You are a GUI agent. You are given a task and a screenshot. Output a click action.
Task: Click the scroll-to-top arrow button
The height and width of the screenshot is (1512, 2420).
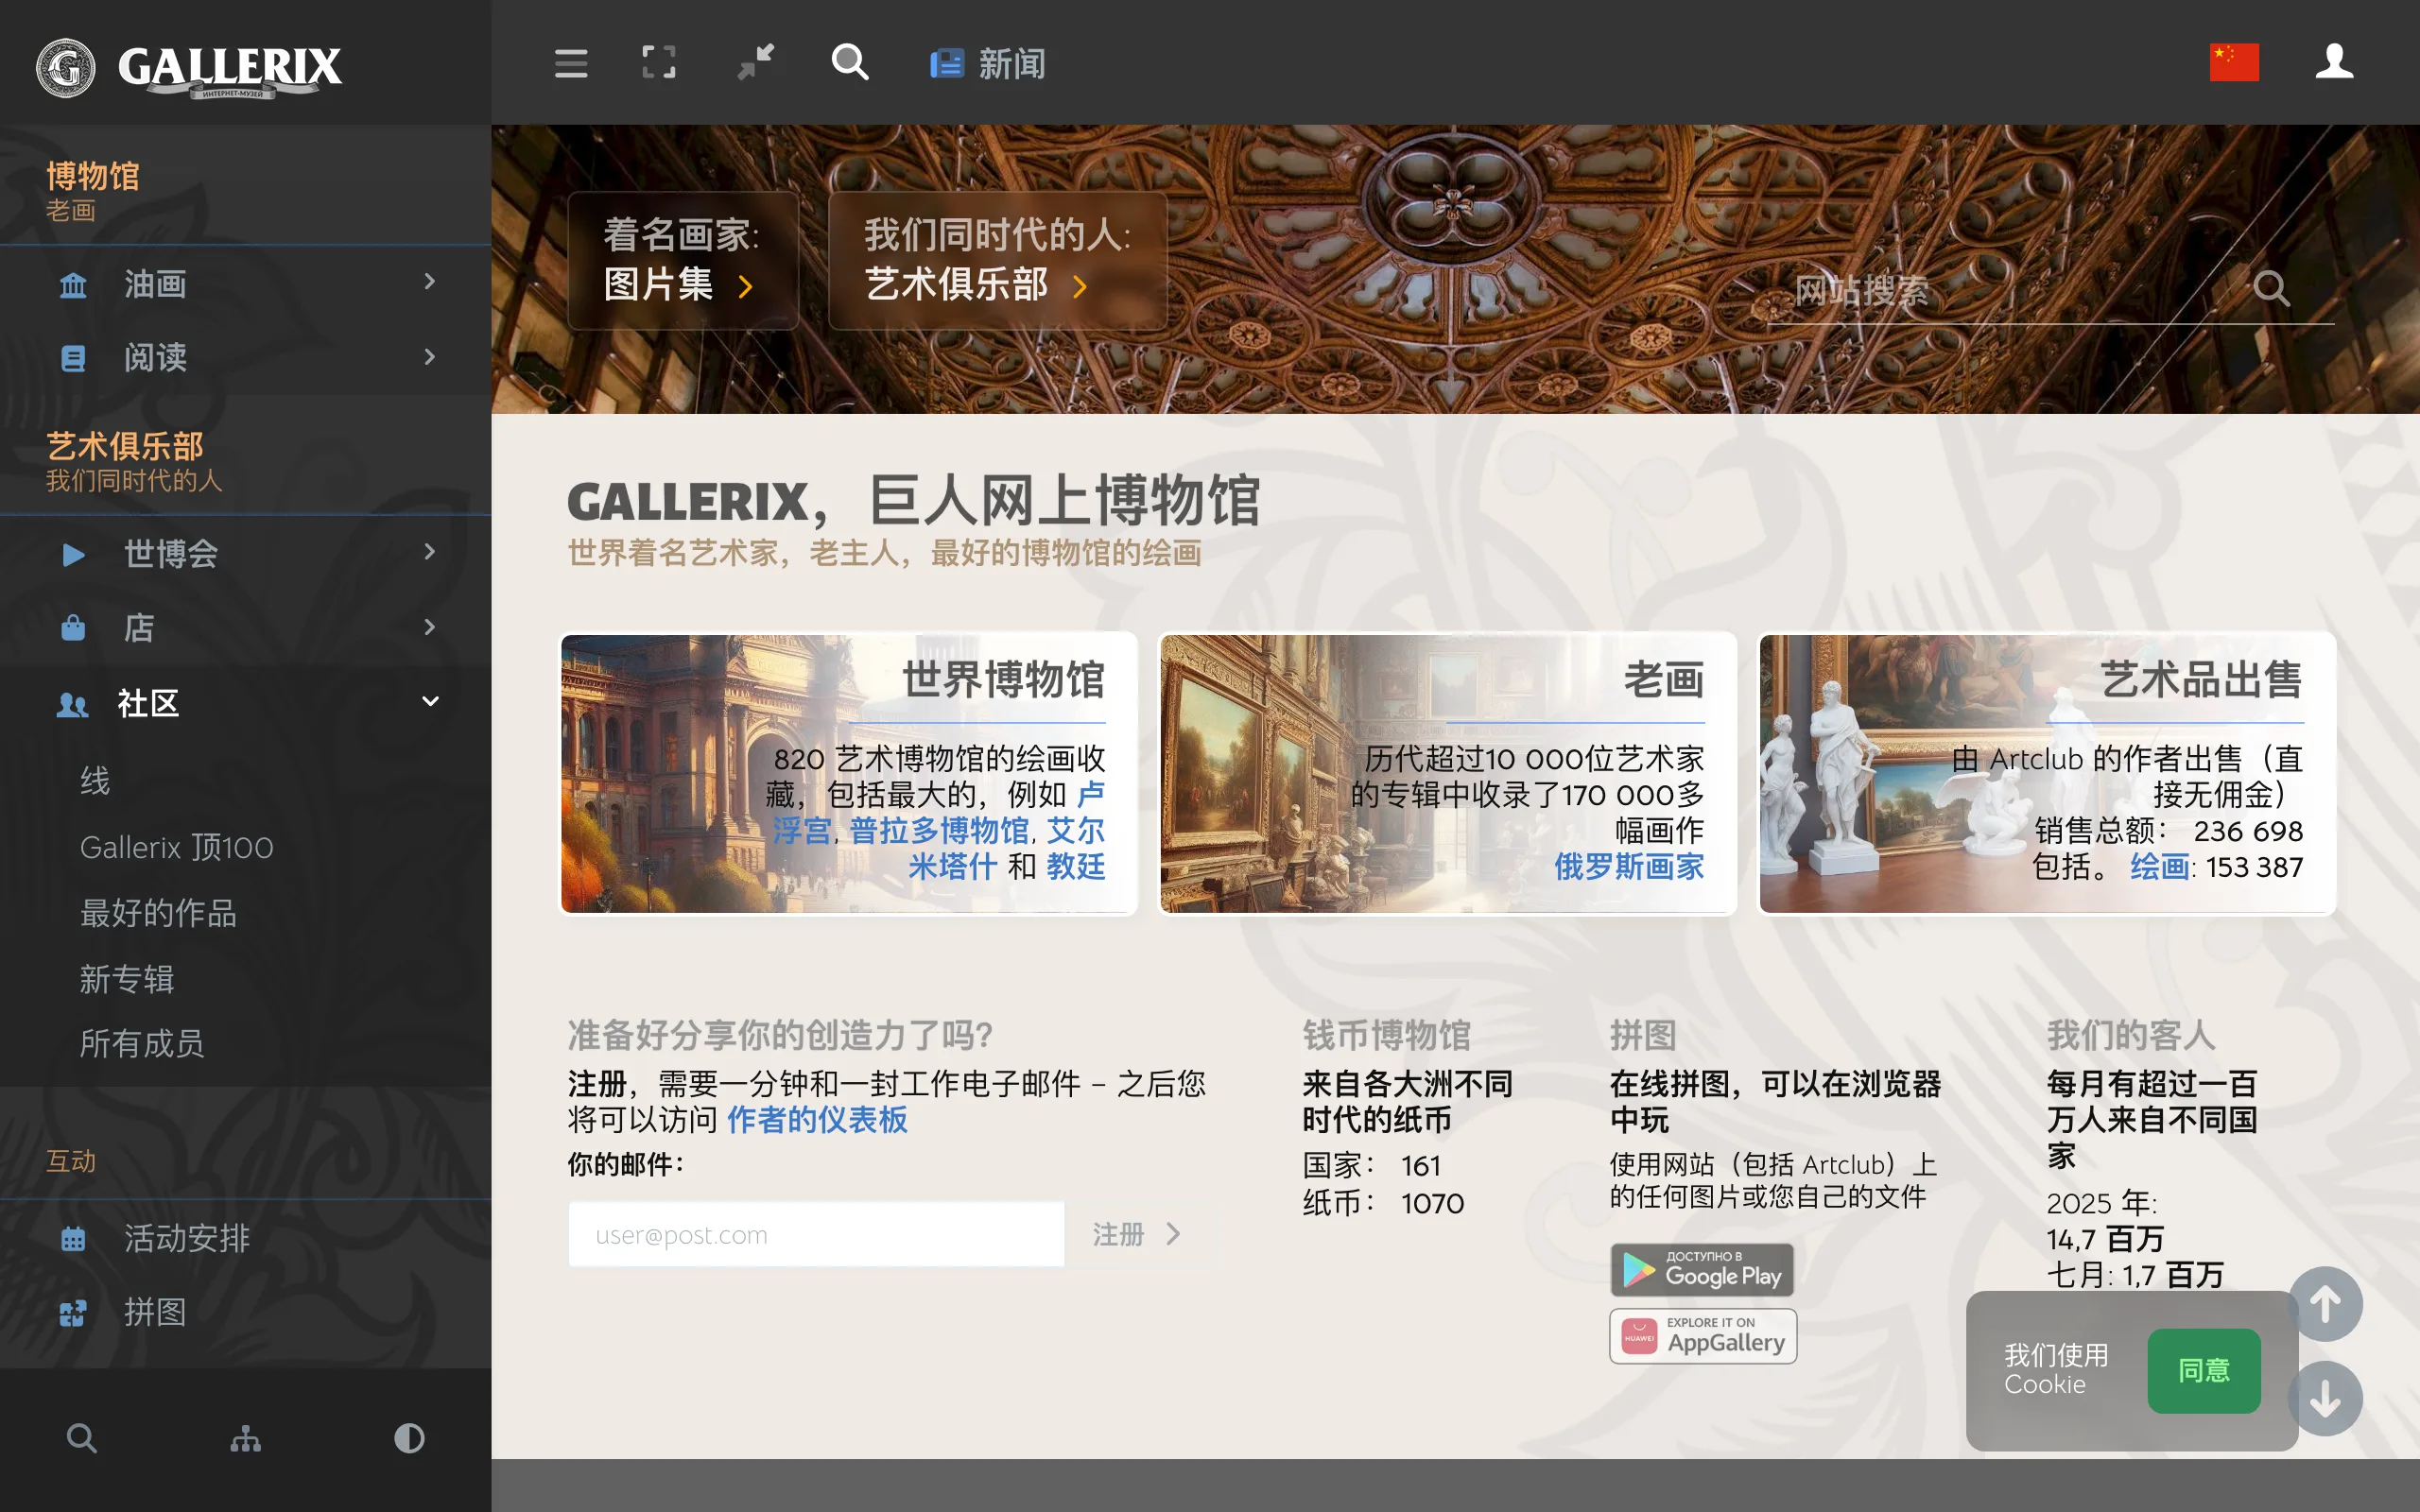click(x=2325, y=1304)
